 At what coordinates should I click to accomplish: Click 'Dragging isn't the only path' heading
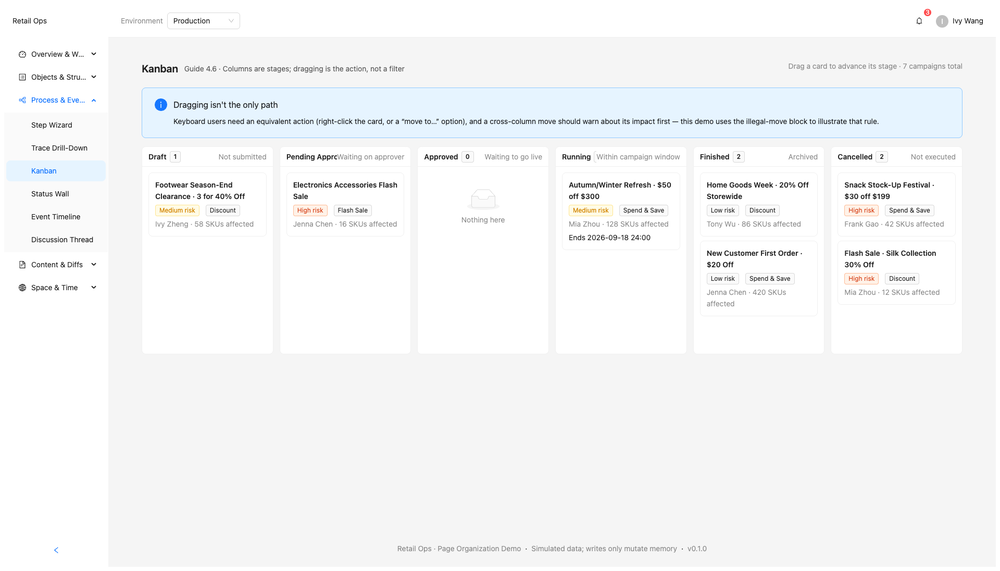(226, 105)
